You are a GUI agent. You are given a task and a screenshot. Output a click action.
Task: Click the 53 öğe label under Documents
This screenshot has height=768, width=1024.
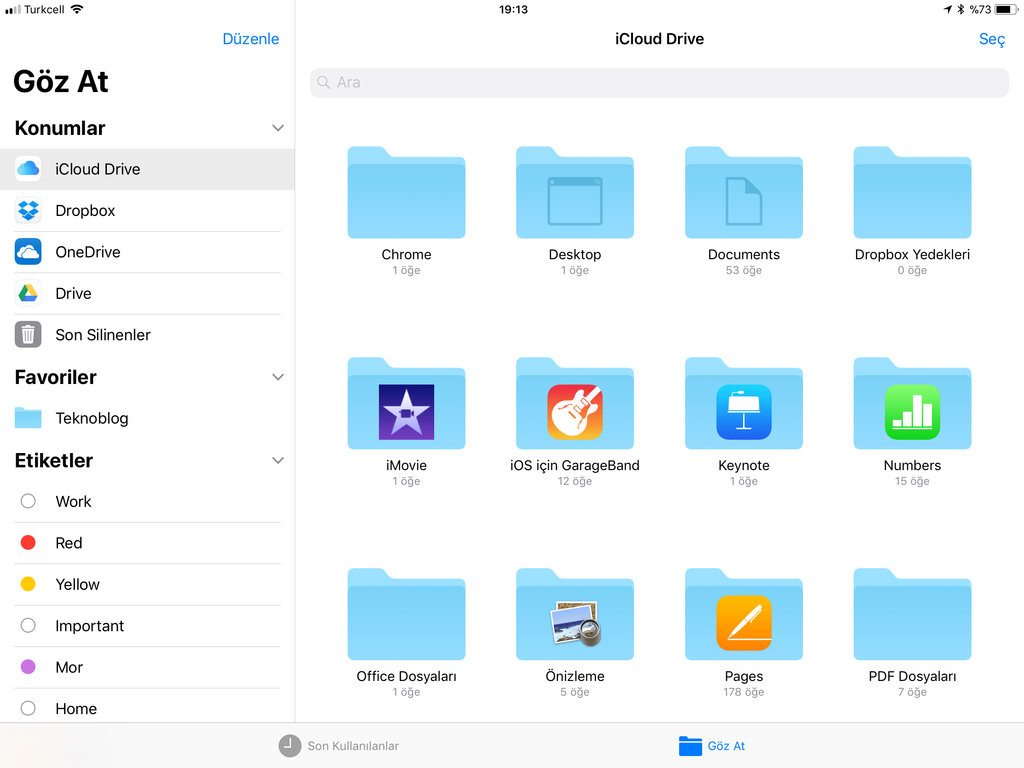pos(743,270)
